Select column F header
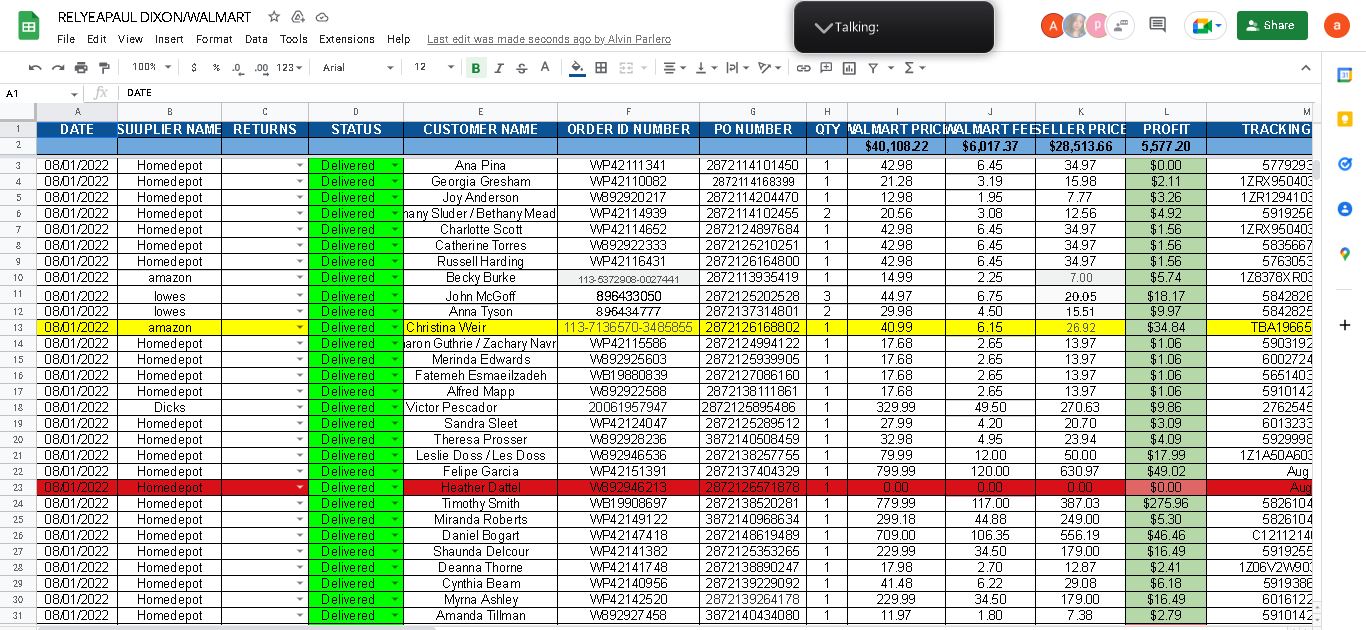 pos(628,111)
